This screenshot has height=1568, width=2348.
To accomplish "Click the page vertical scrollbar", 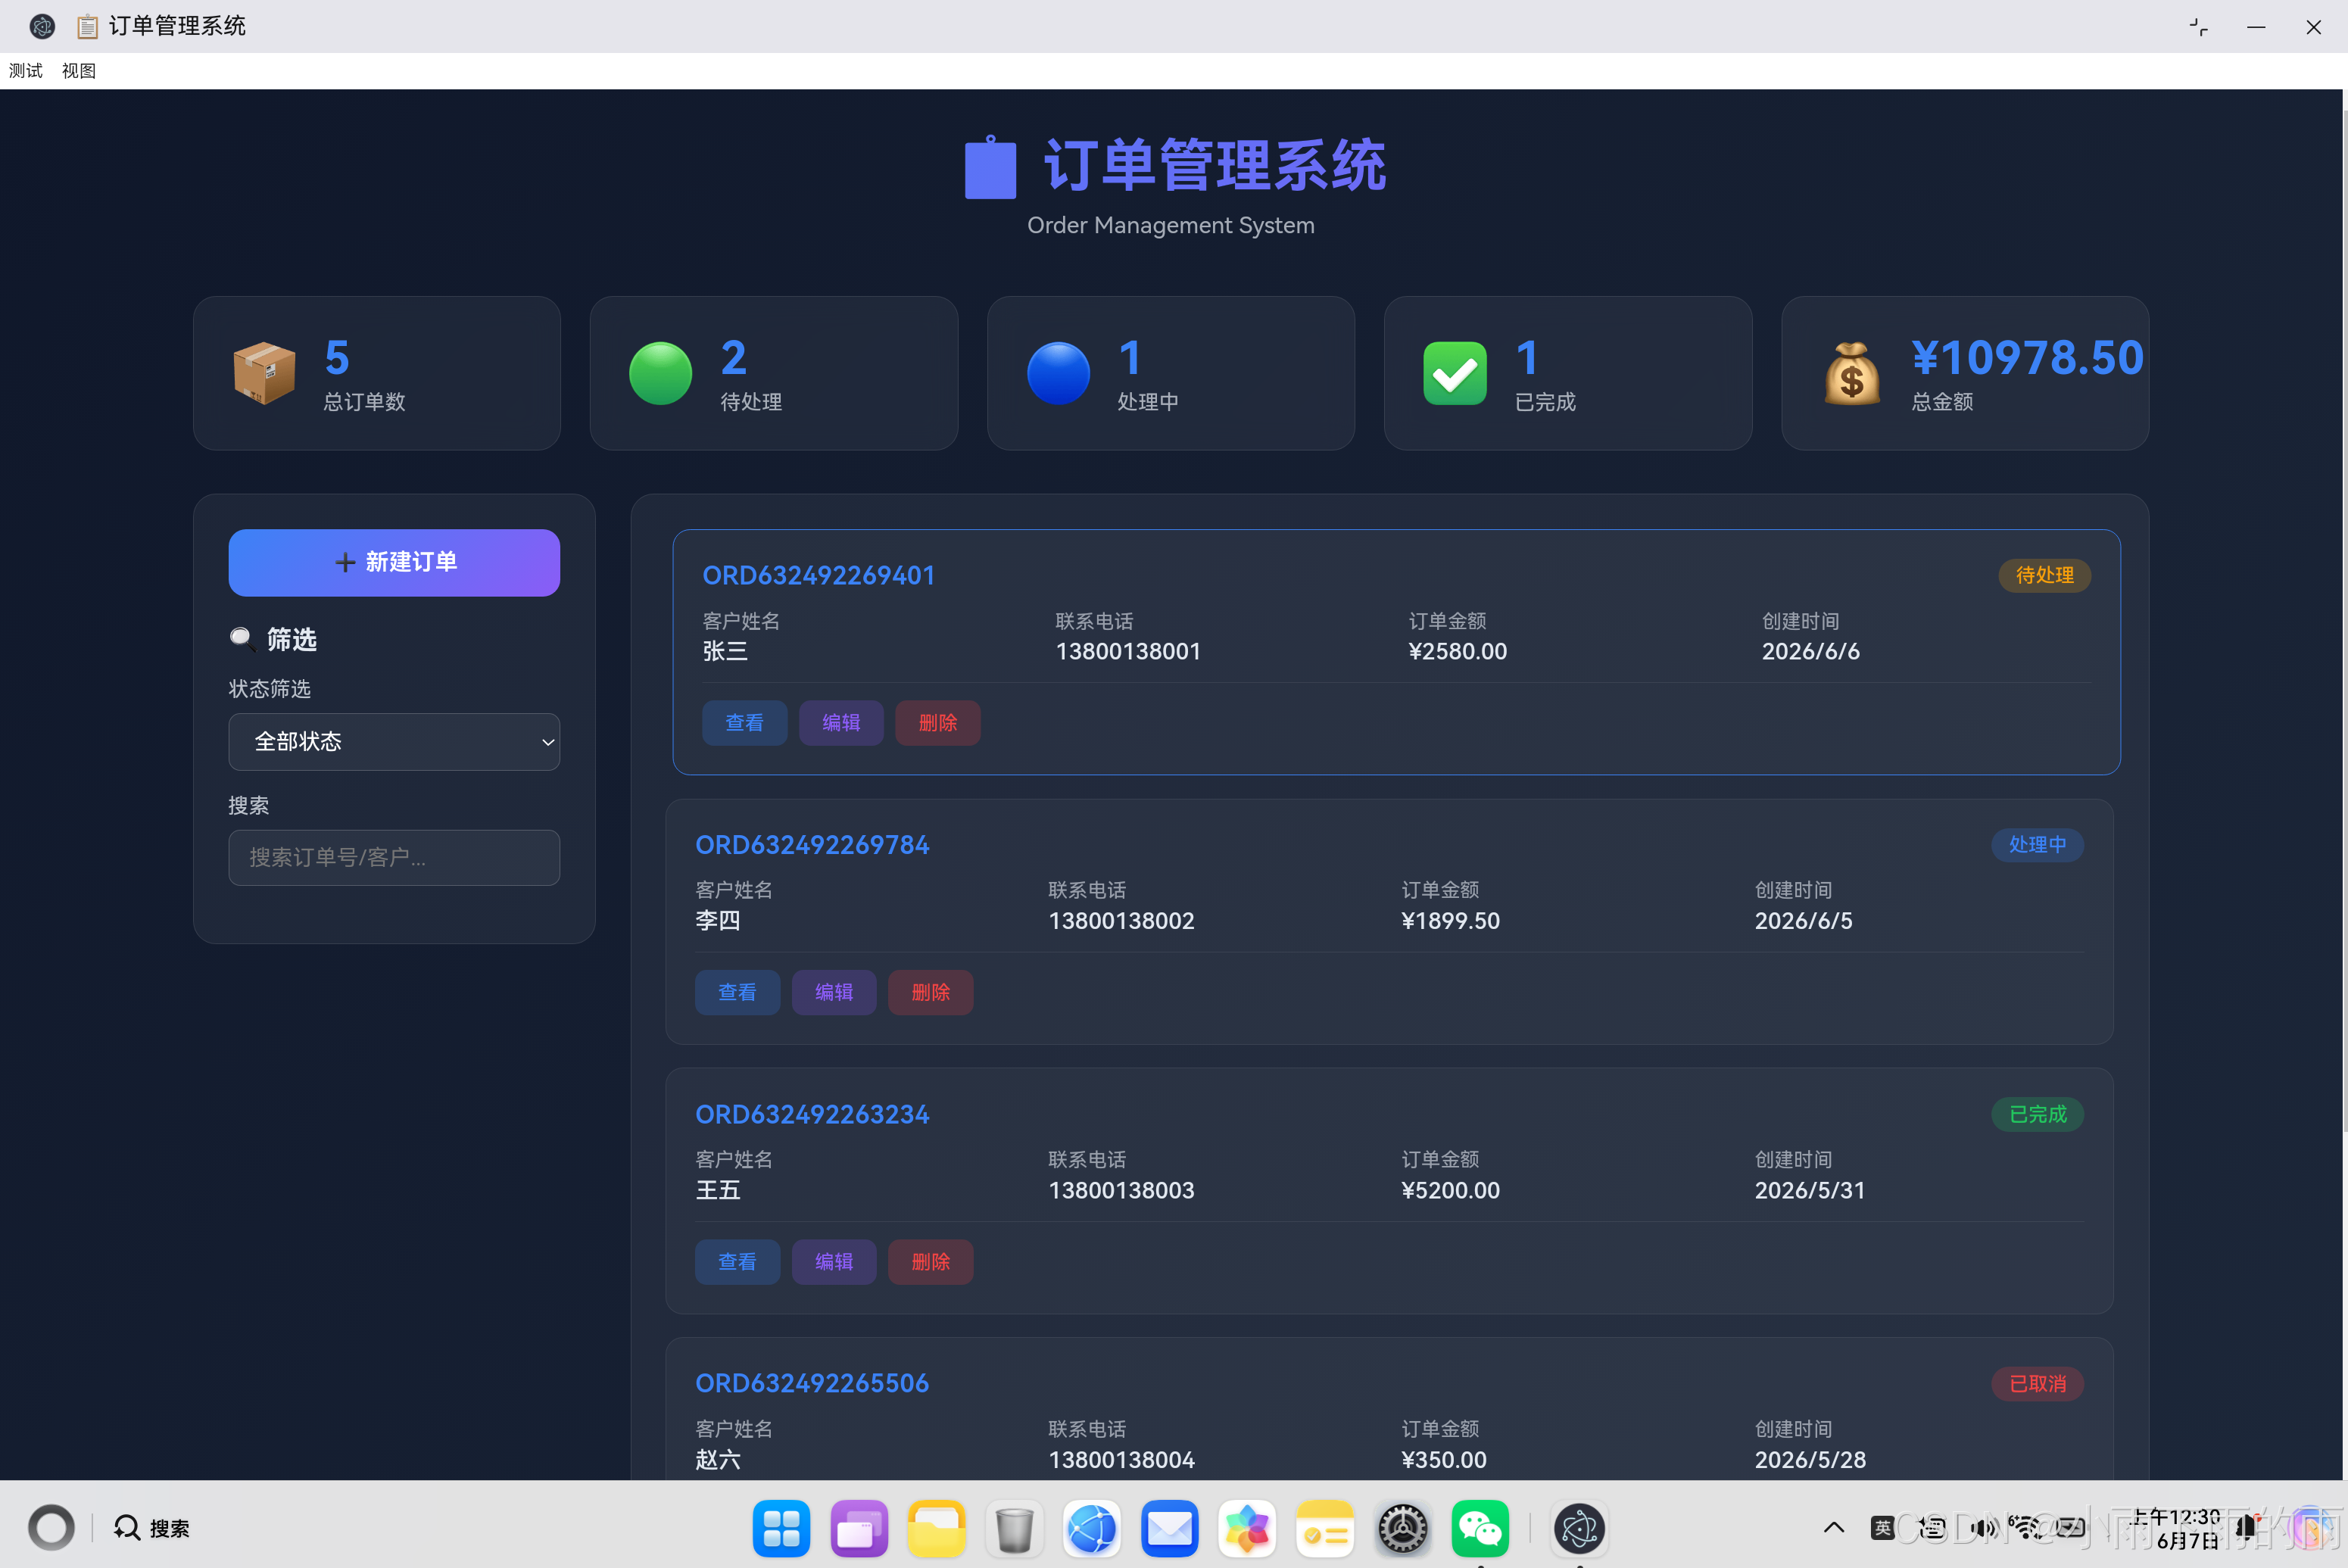I will 2344,620.
